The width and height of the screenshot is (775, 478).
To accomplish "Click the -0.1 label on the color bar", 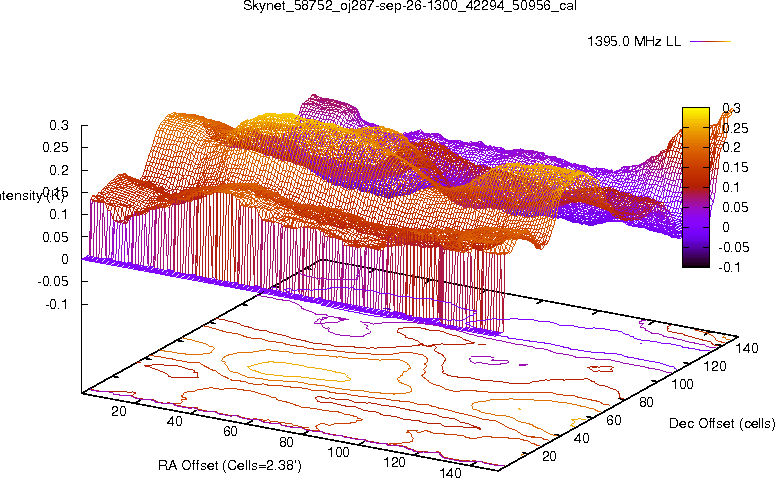I will tap(730, 267).
